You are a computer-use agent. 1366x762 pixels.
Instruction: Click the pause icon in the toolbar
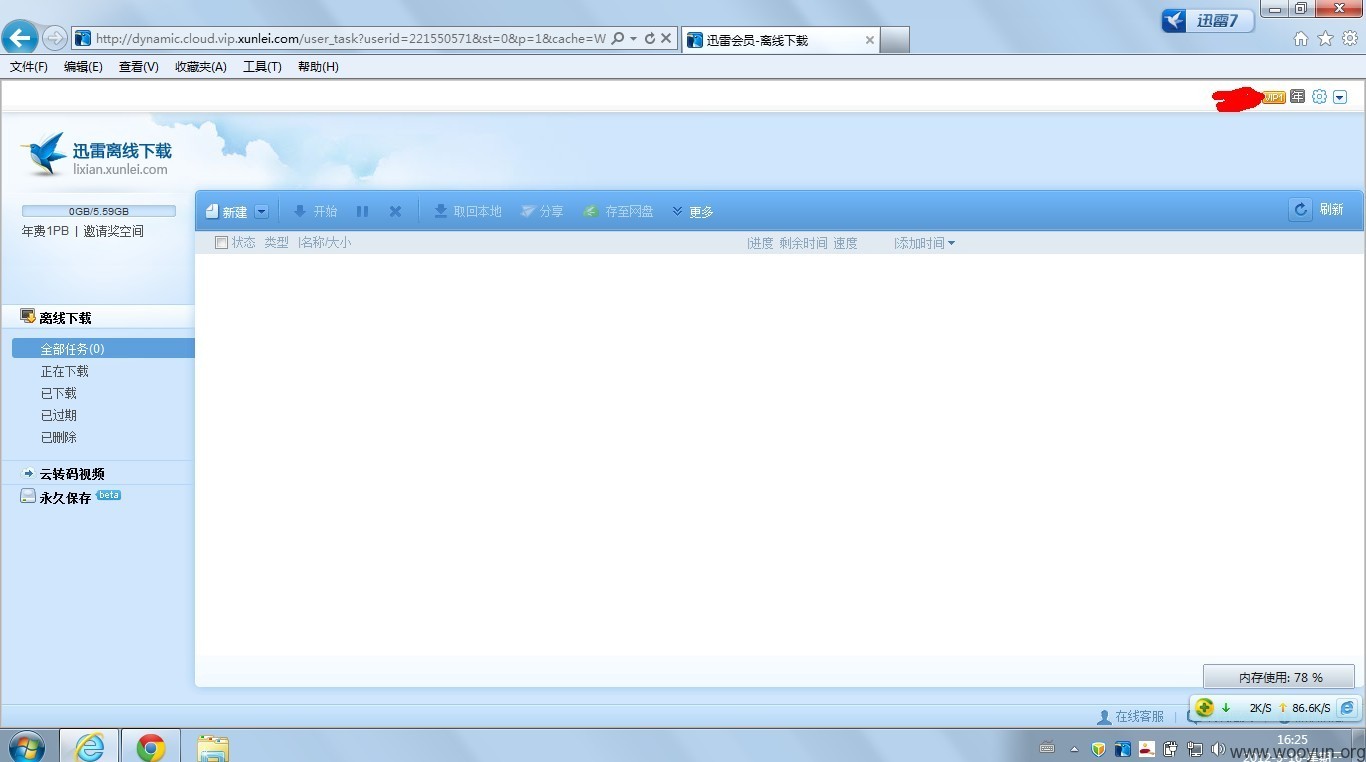(x=363, y=212)
